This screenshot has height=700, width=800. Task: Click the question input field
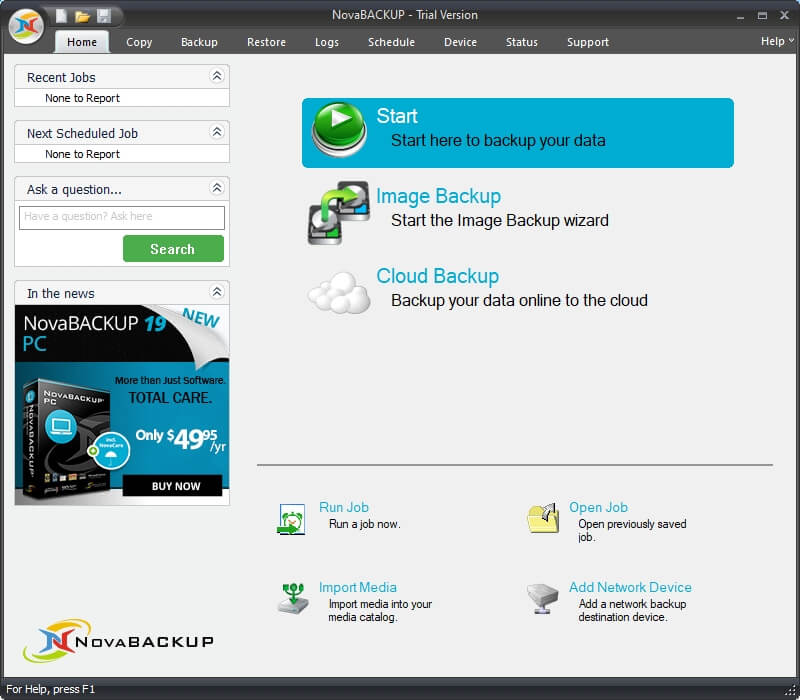point(122,217)
